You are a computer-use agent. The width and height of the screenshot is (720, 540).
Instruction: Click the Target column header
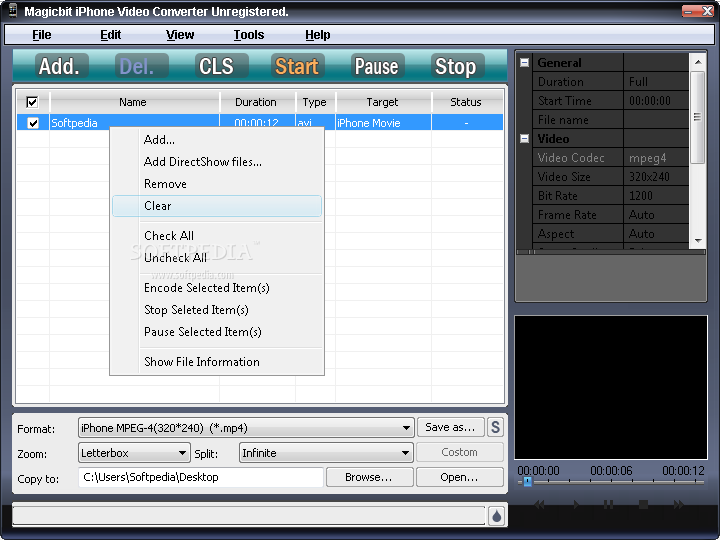(383, 102)
